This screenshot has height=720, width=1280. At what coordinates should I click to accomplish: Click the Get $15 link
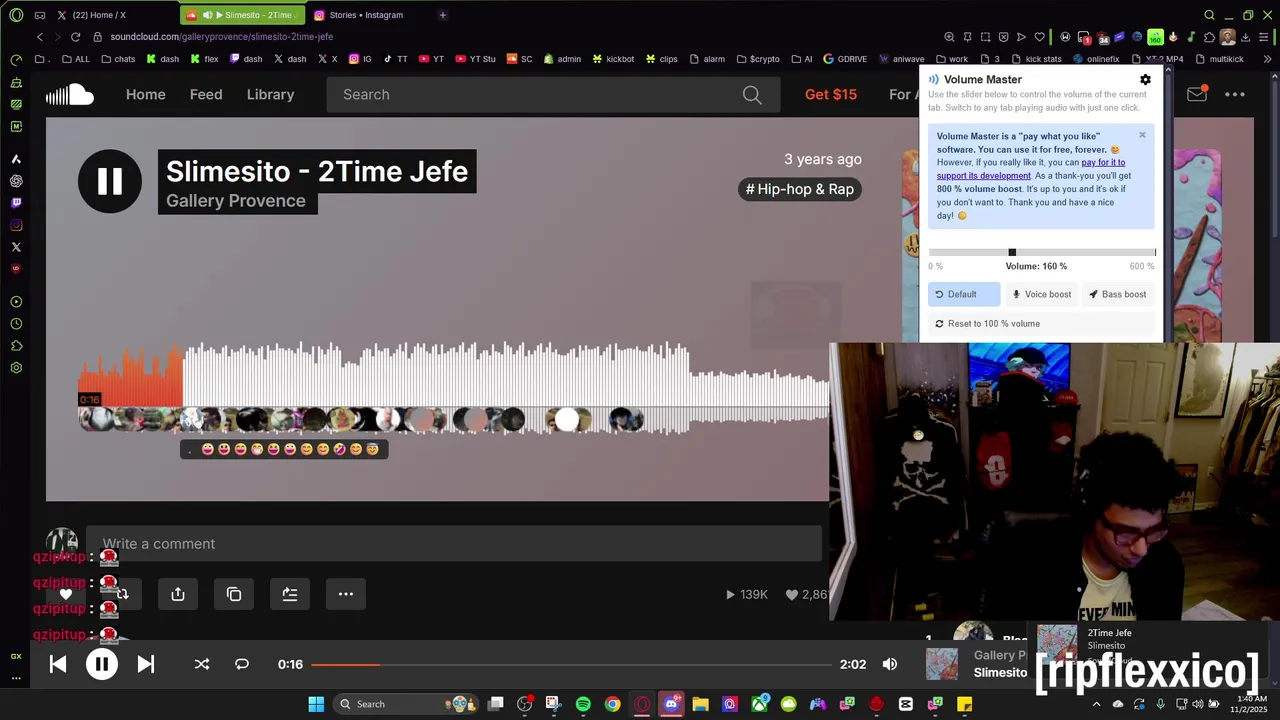pos(831,94)
